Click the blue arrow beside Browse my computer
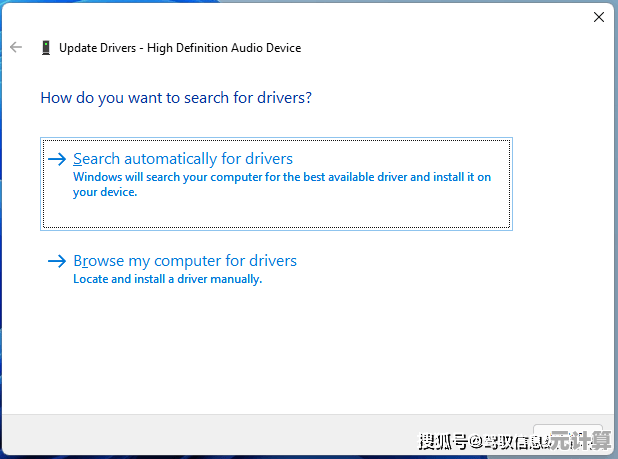Image resolution: width=618 pixels, height=459 pixels. coord(57,261)
